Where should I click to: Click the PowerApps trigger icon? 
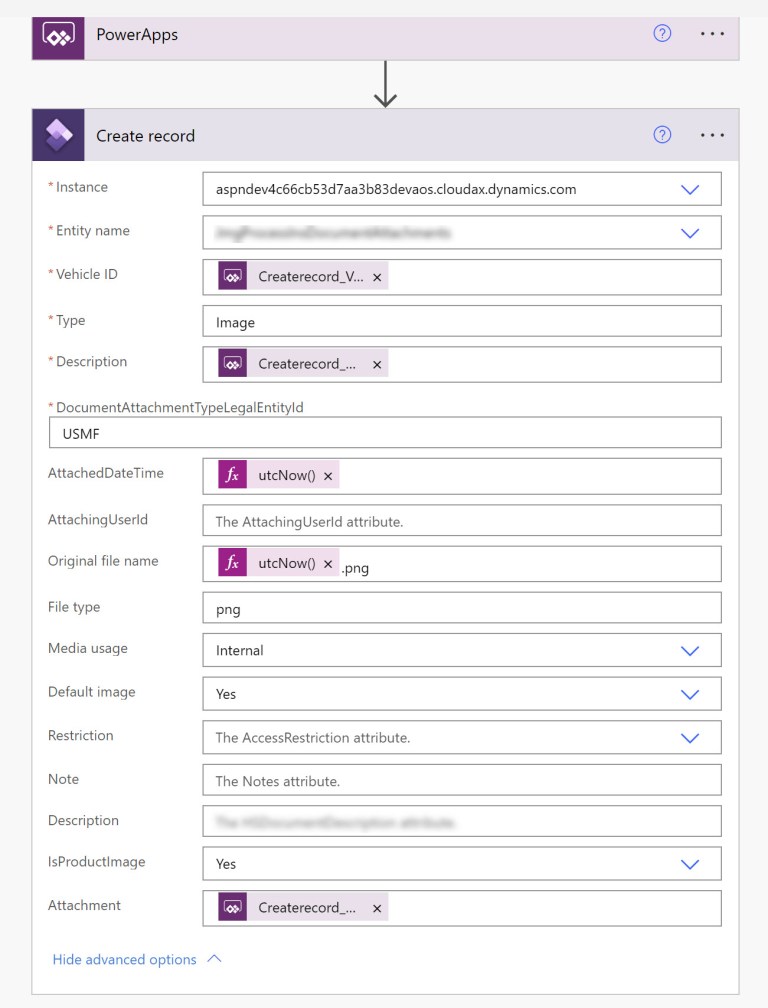(x=57, y=34)
